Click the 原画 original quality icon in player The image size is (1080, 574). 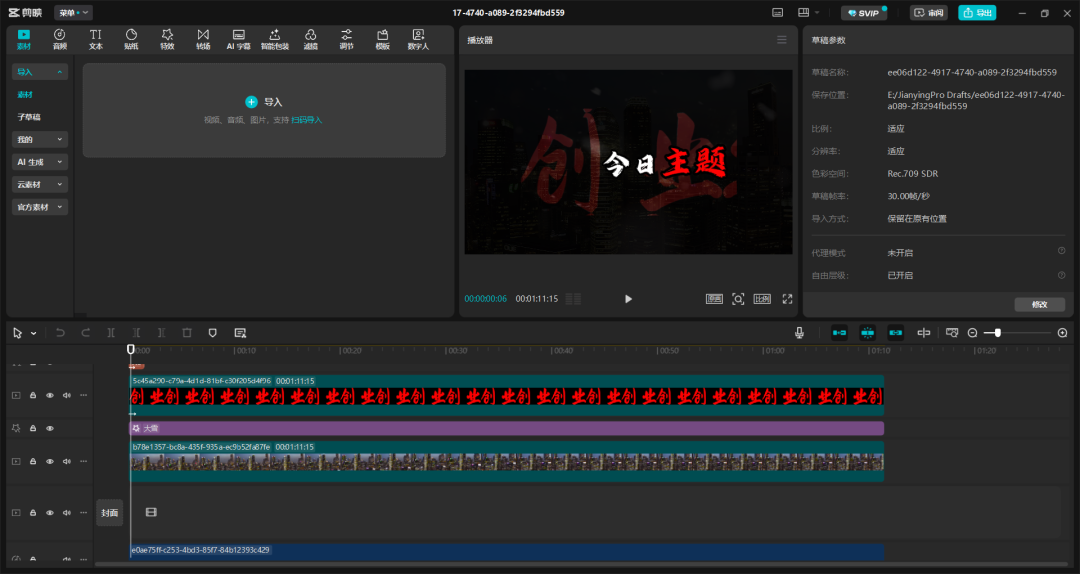[x=714, y=298]
